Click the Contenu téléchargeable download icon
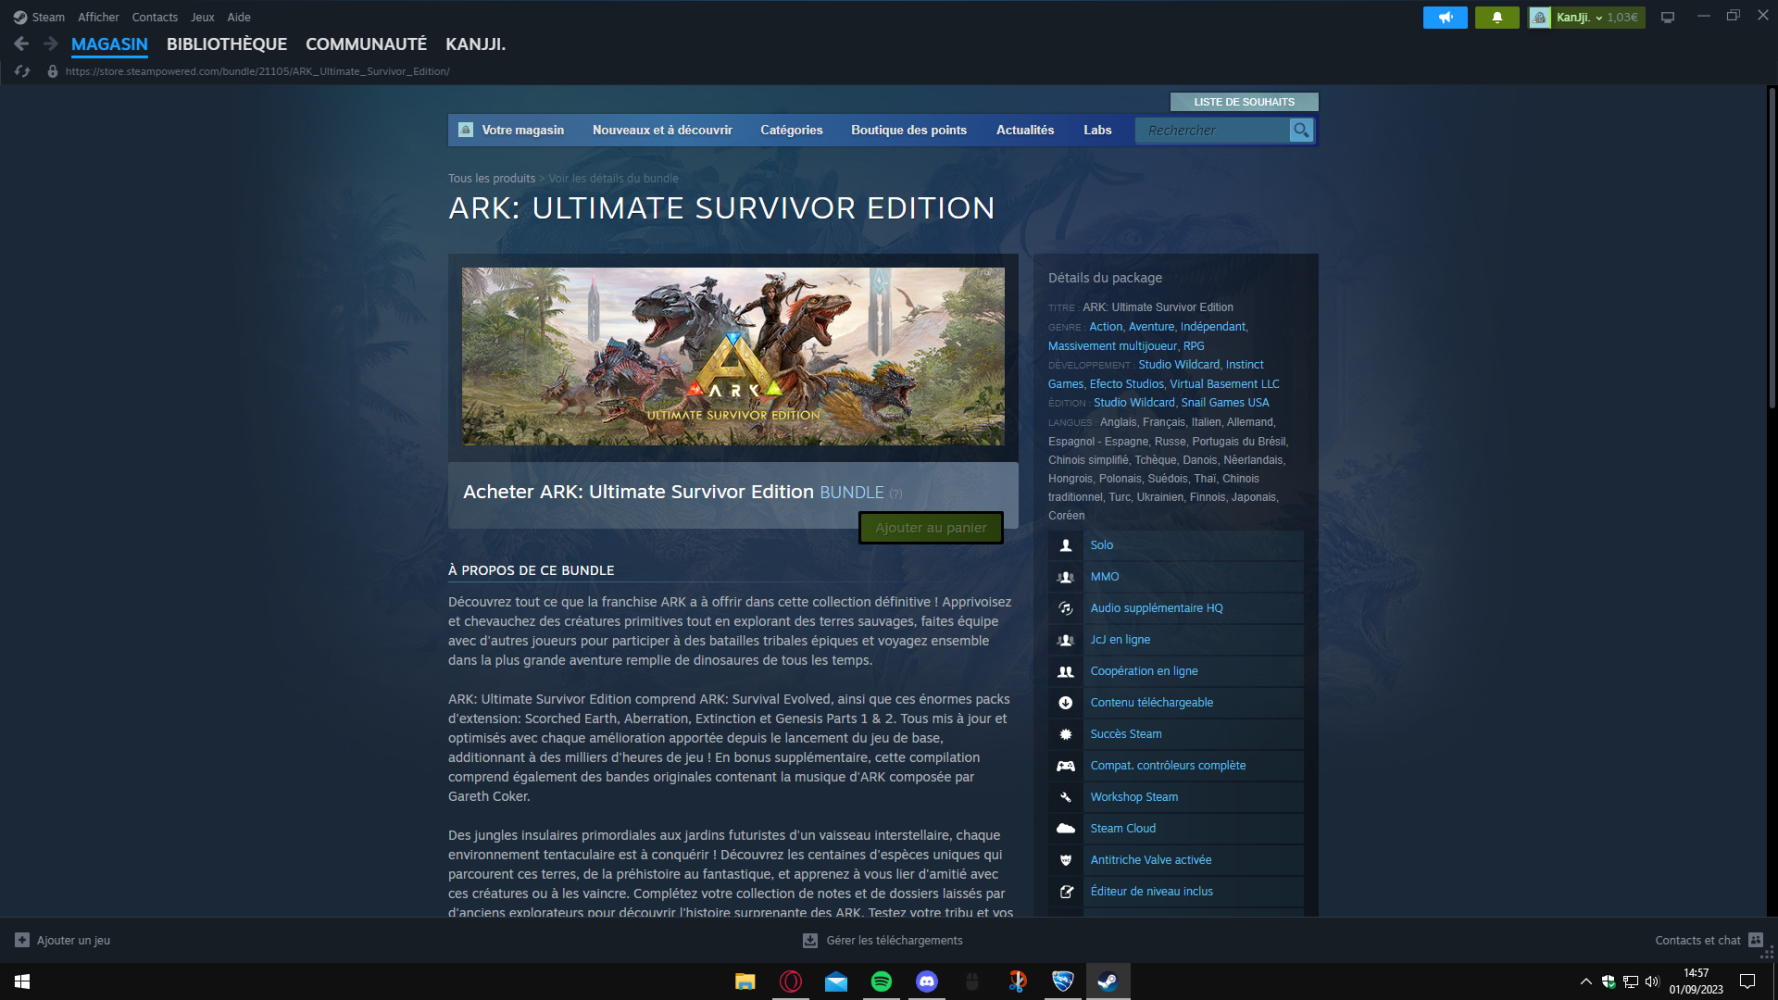 1066,703
